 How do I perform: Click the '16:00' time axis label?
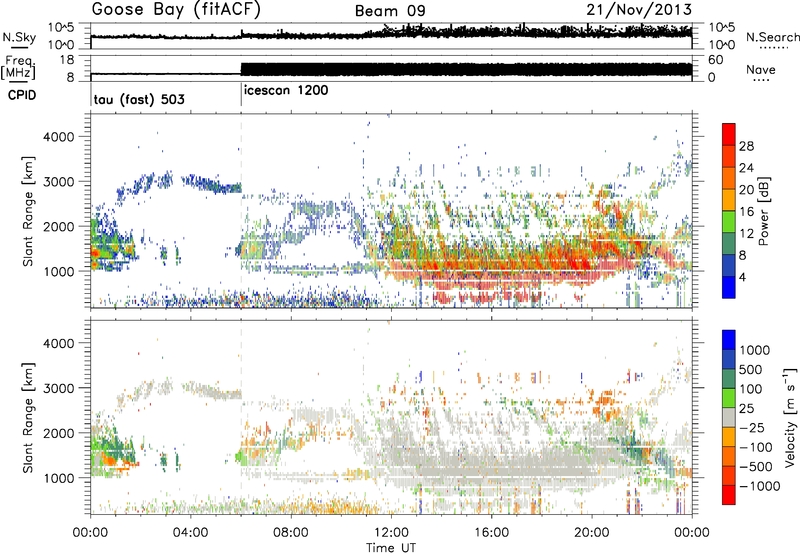[x=491, y=533]
